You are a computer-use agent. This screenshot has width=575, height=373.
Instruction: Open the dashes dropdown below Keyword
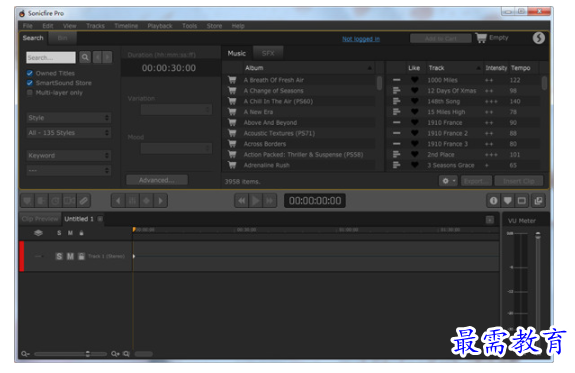click(69, 170)
